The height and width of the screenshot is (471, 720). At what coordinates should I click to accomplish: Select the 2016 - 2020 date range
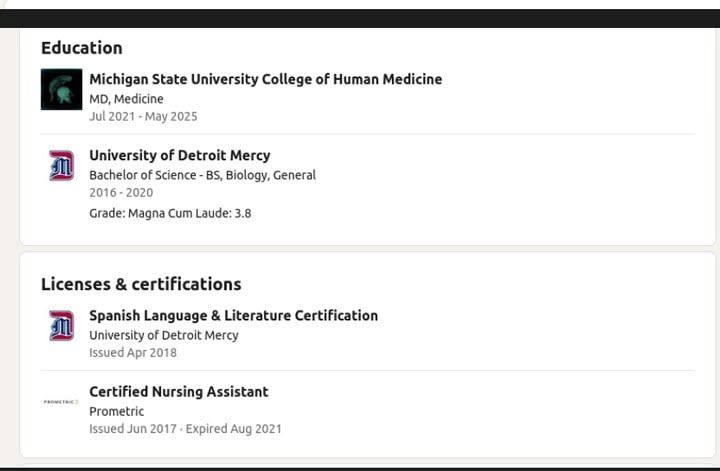coord(121,192)
